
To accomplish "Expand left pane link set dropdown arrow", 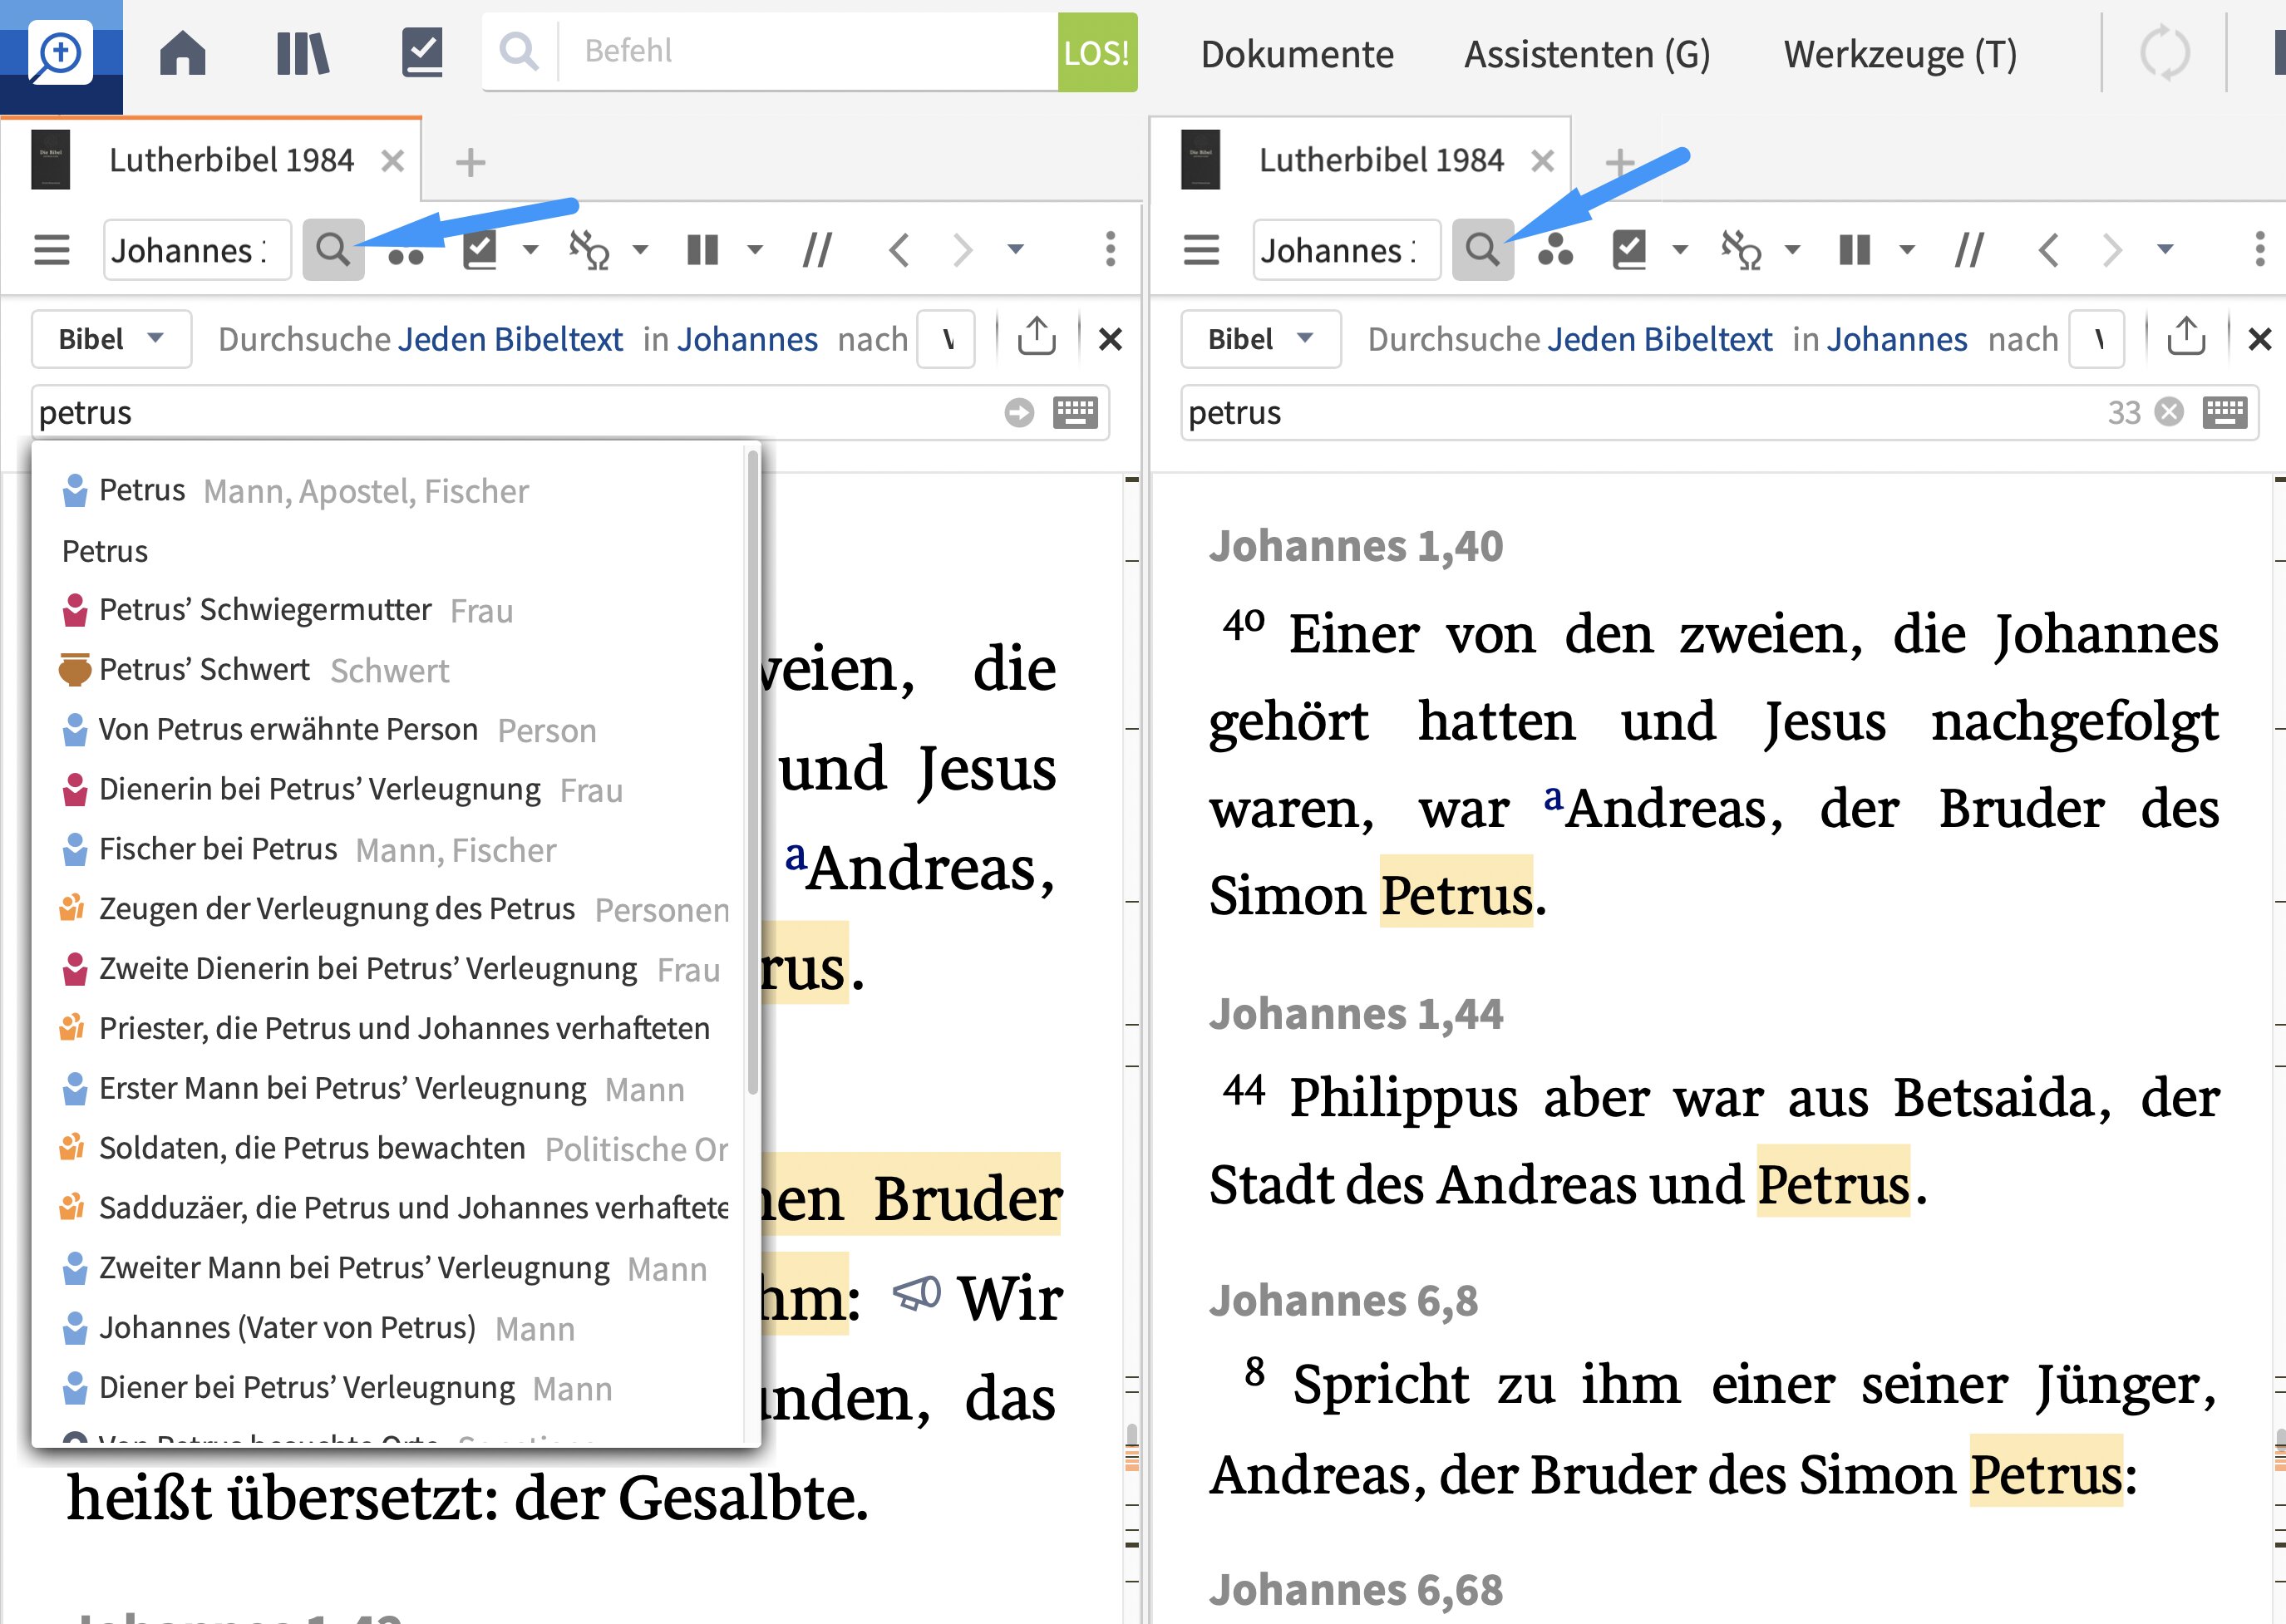I will [x=641, y=249].
